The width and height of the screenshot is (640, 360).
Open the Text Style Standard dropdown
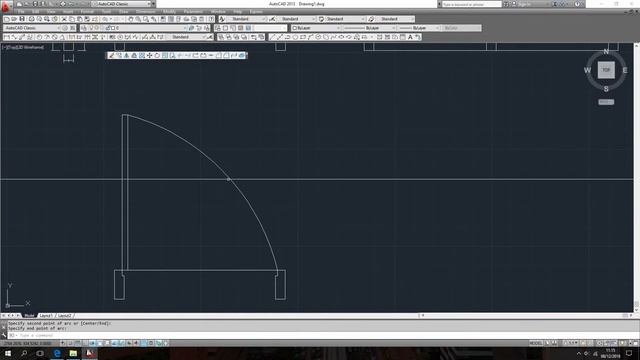click(x=246, y=19)
